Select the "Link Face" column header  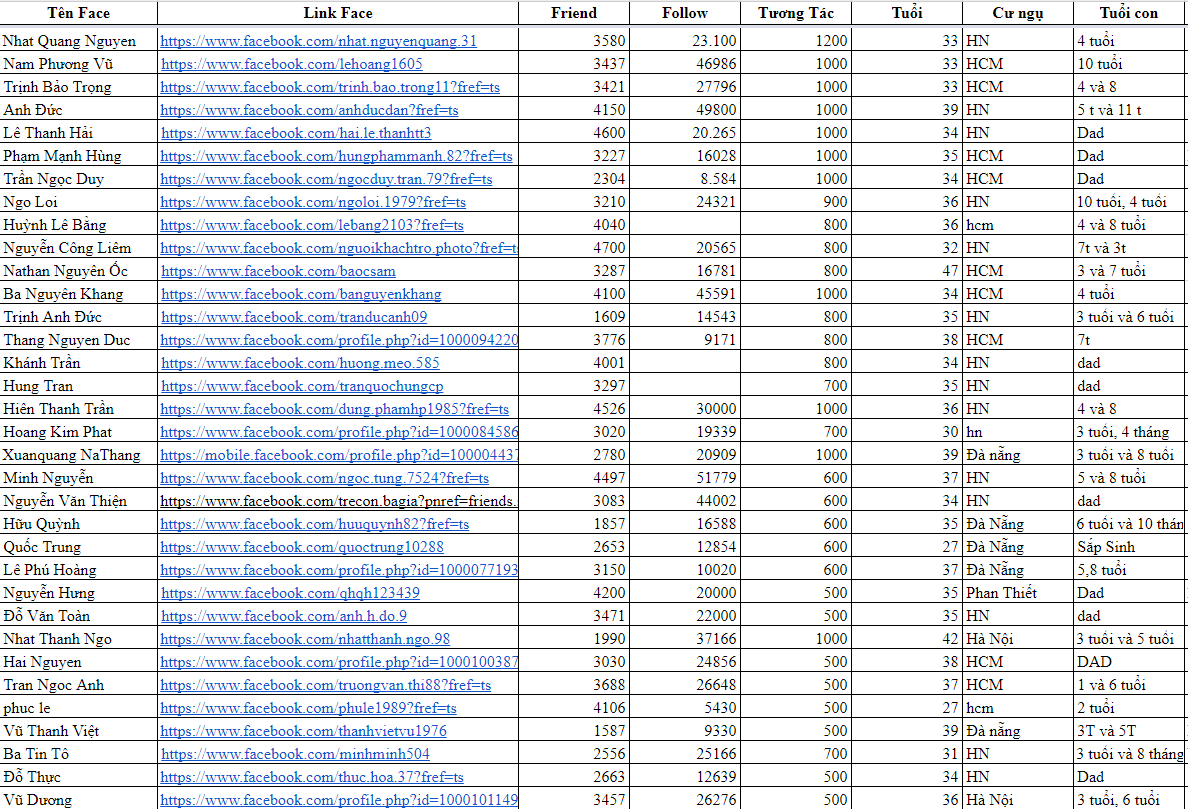pyautogui.click(x=338, y=13)
